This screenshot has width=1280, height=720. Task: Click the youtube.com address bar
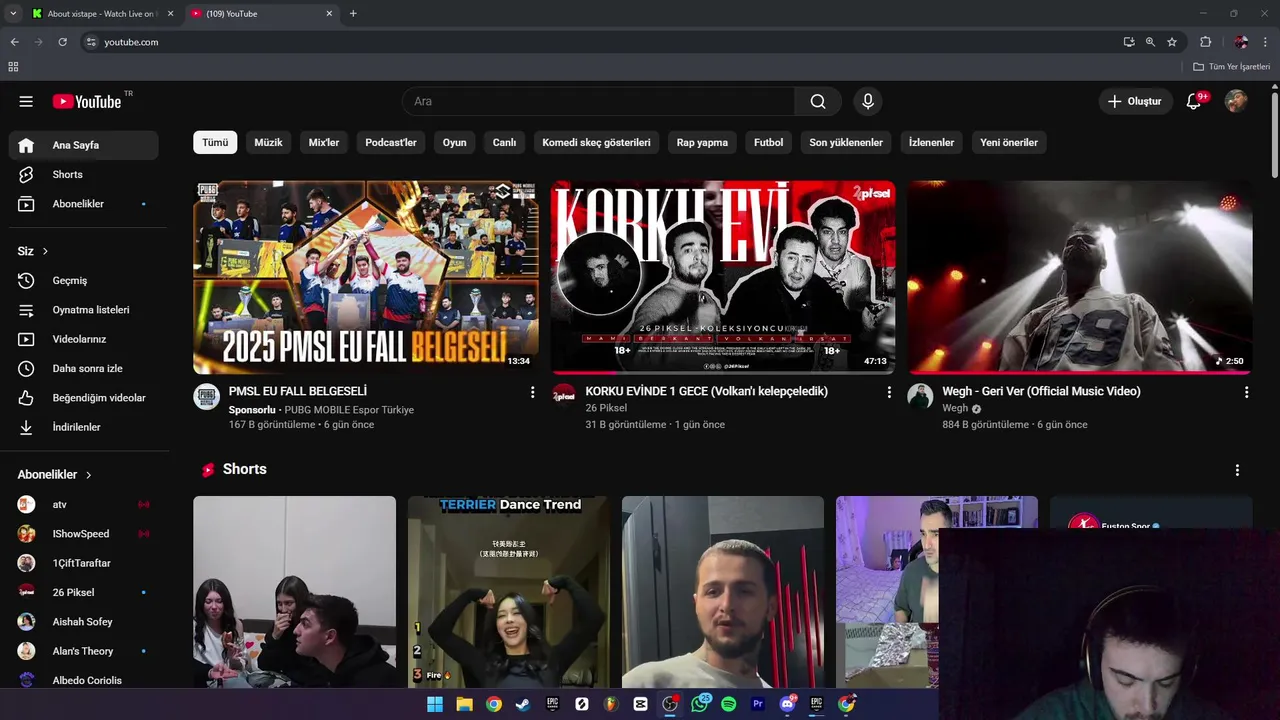(599, 42)
